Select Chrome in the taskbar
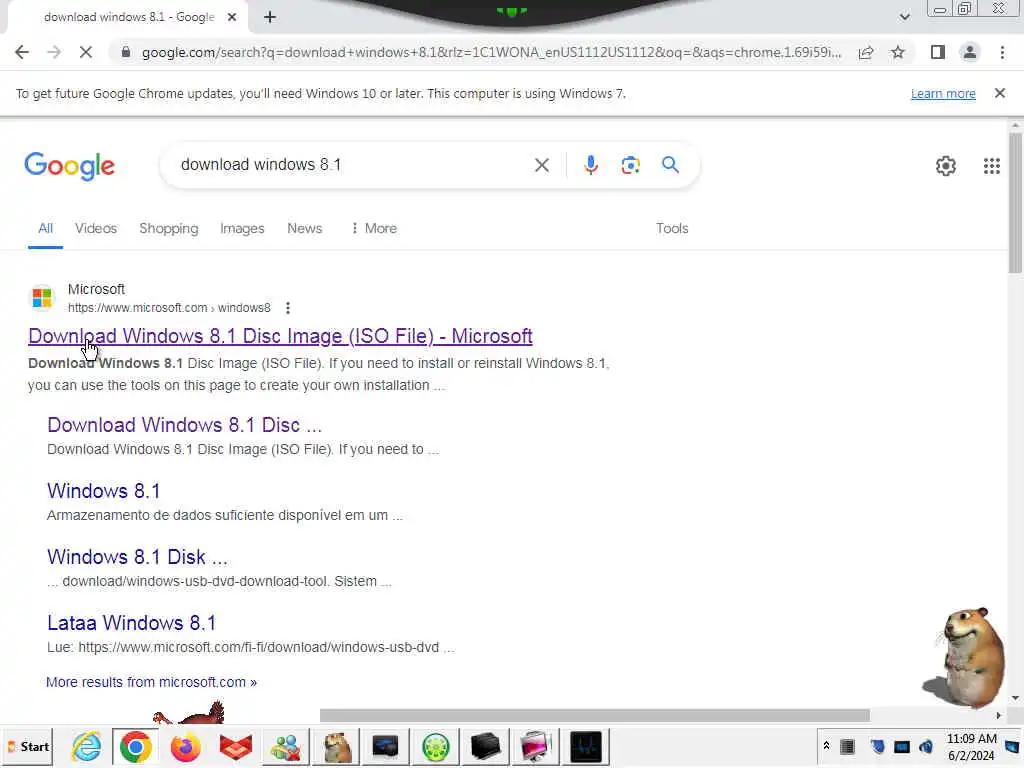This screenshot has height=768, width=1024. [136, 746]
